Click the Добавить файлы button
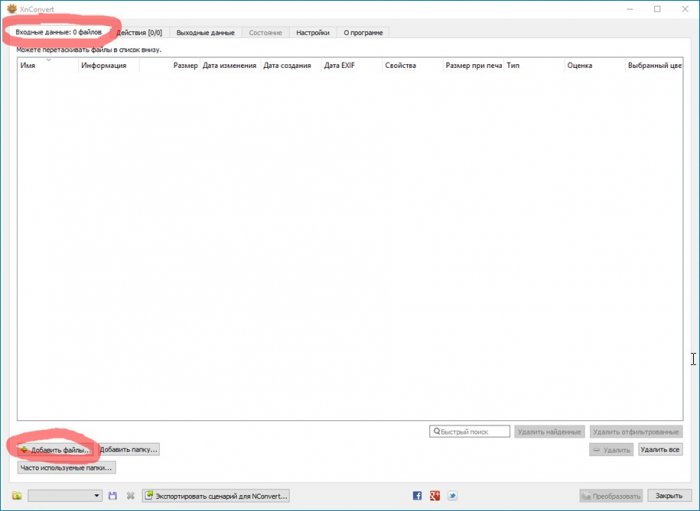 (54, 450)
